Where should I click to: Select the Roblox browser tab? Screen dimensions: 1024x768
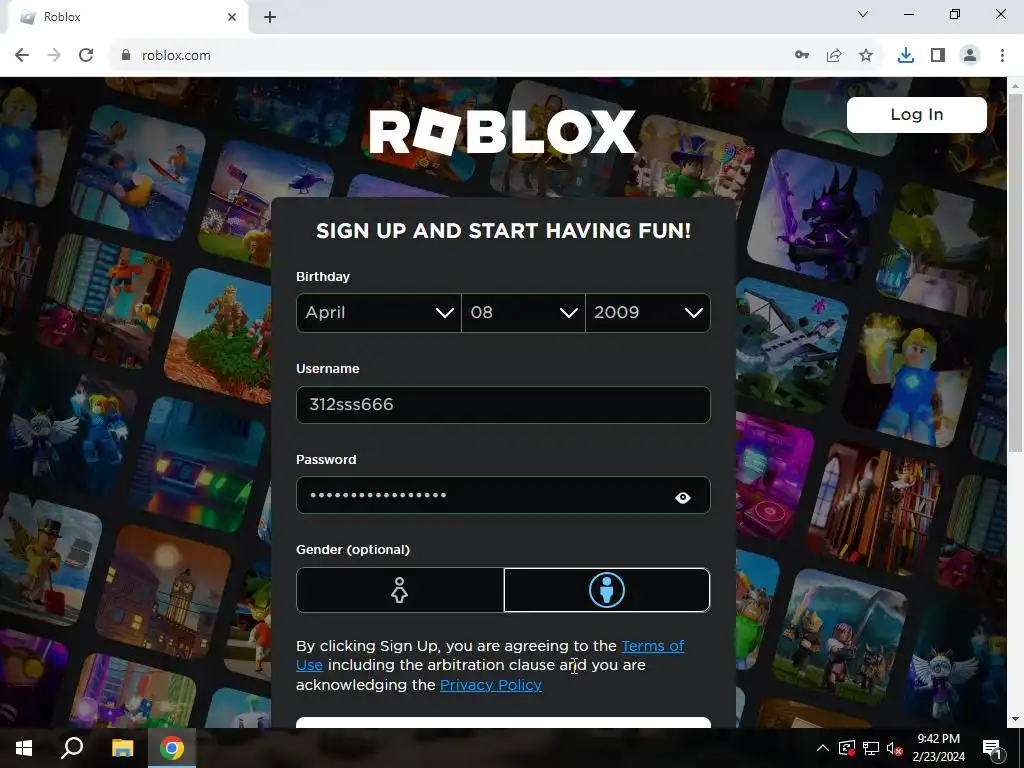tap(127, 17)
